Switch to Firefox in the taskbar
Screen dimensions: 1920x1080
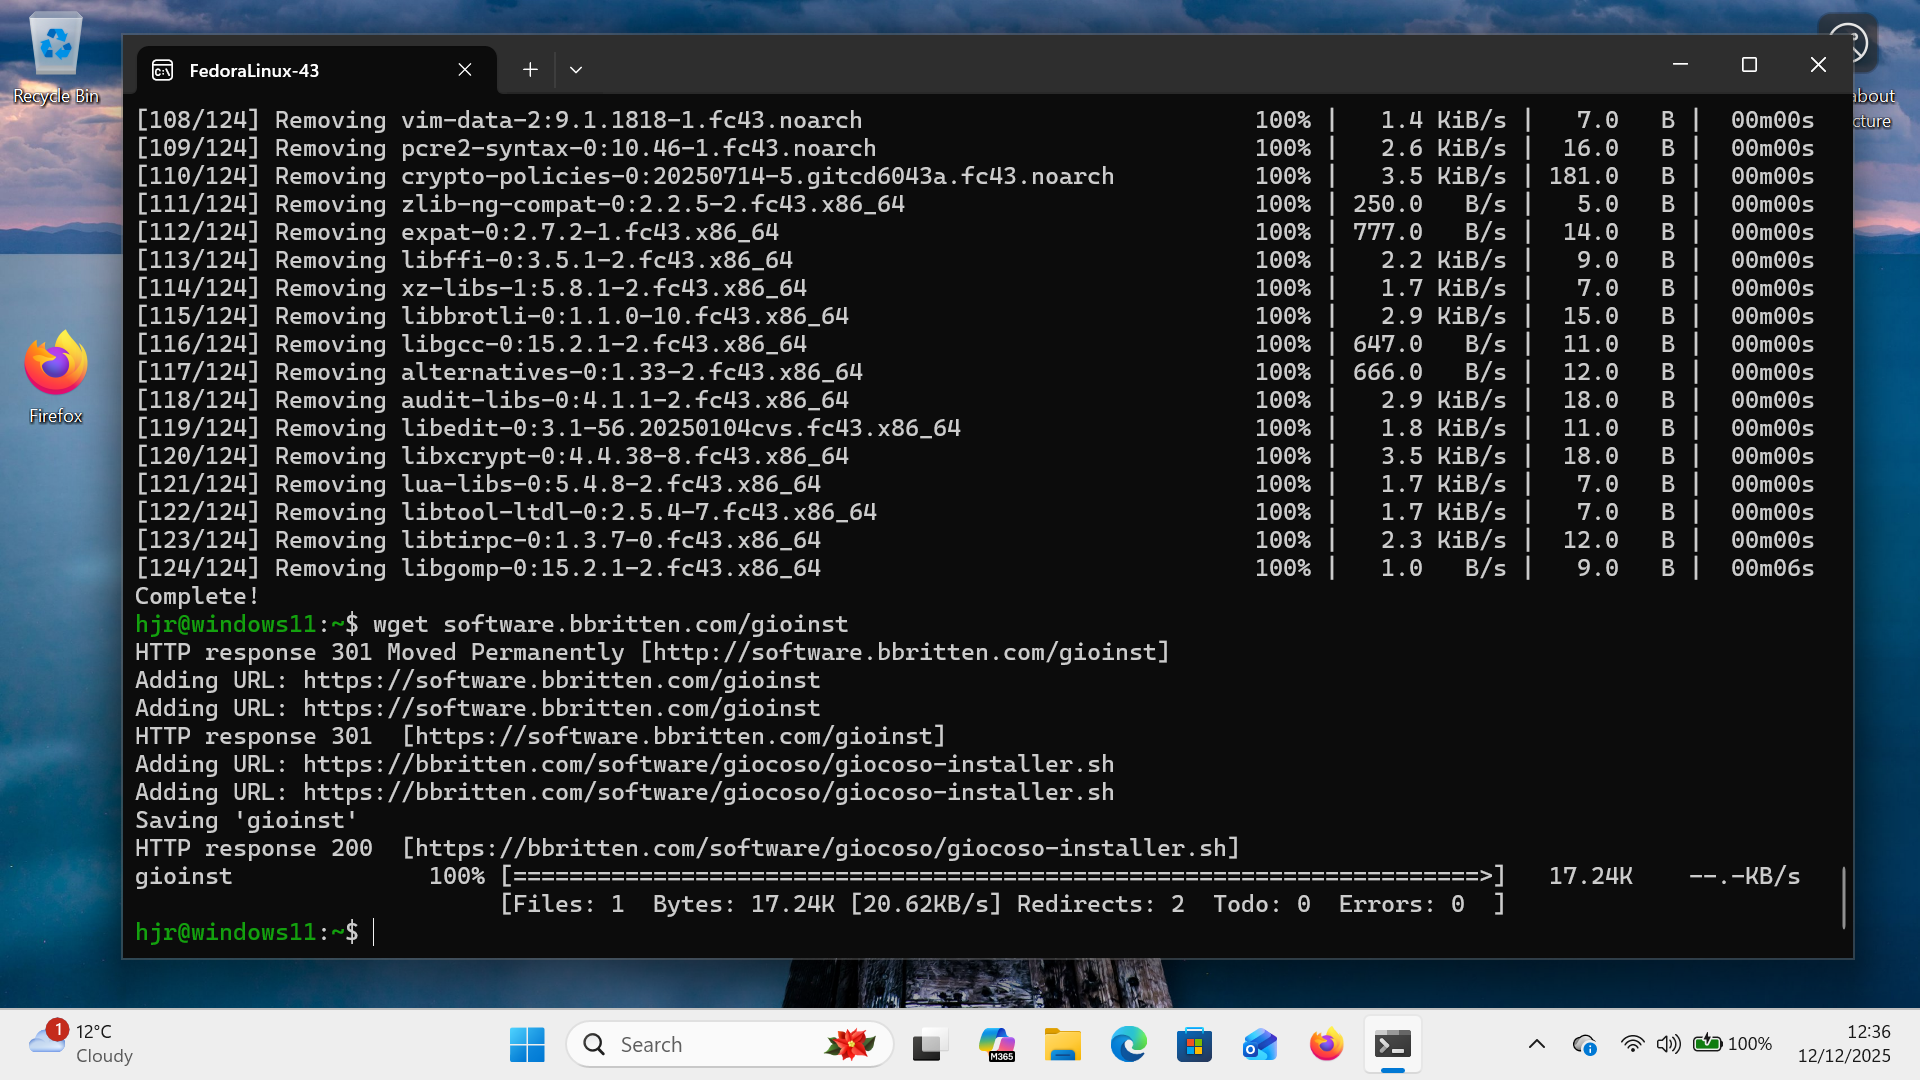coord(1326,1045)
